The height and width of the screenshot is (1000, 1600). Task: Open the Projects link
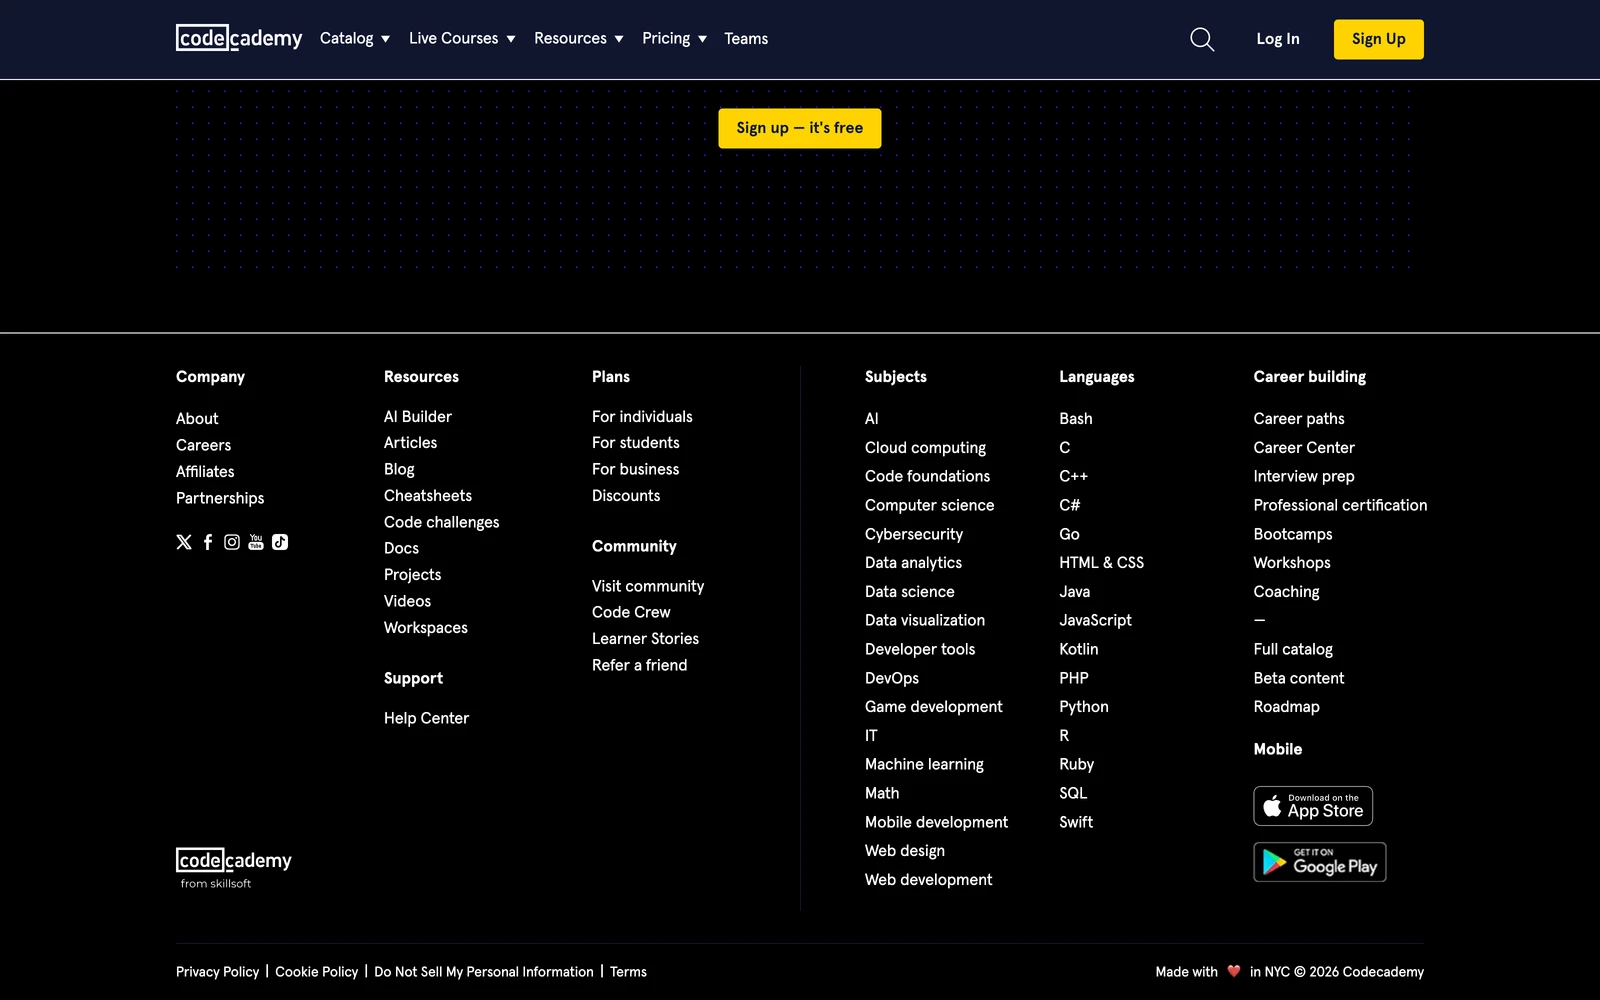(412, 575)
